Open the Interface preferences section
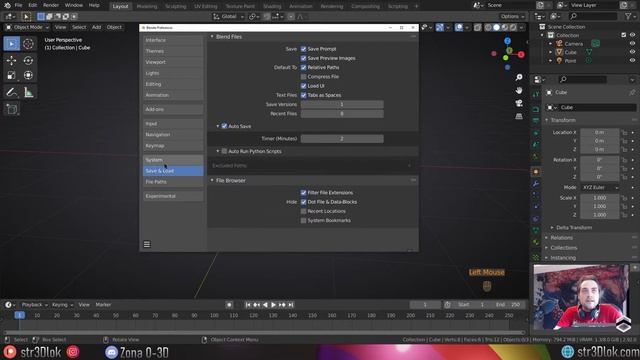The image size is (640, 360). pos(173,40)
